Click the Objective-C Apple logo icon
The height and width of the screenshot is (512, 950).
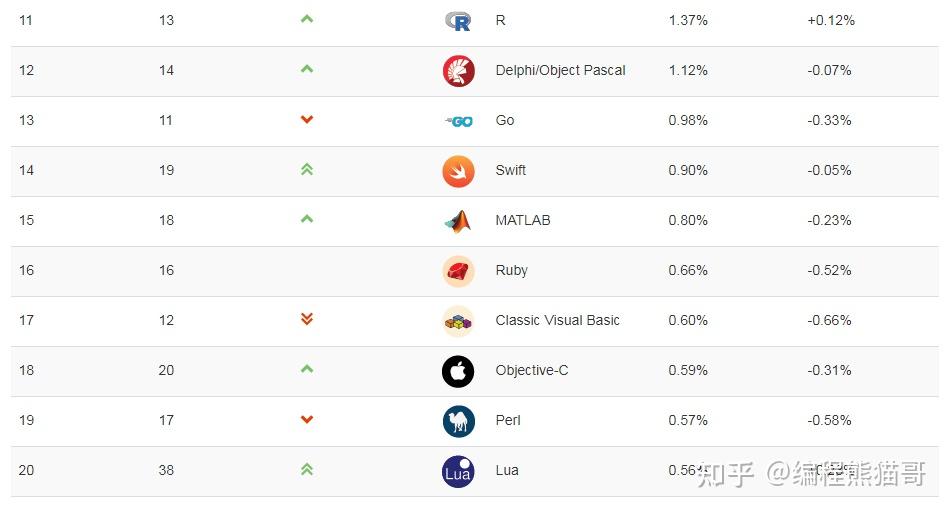[x=458, y=371]
